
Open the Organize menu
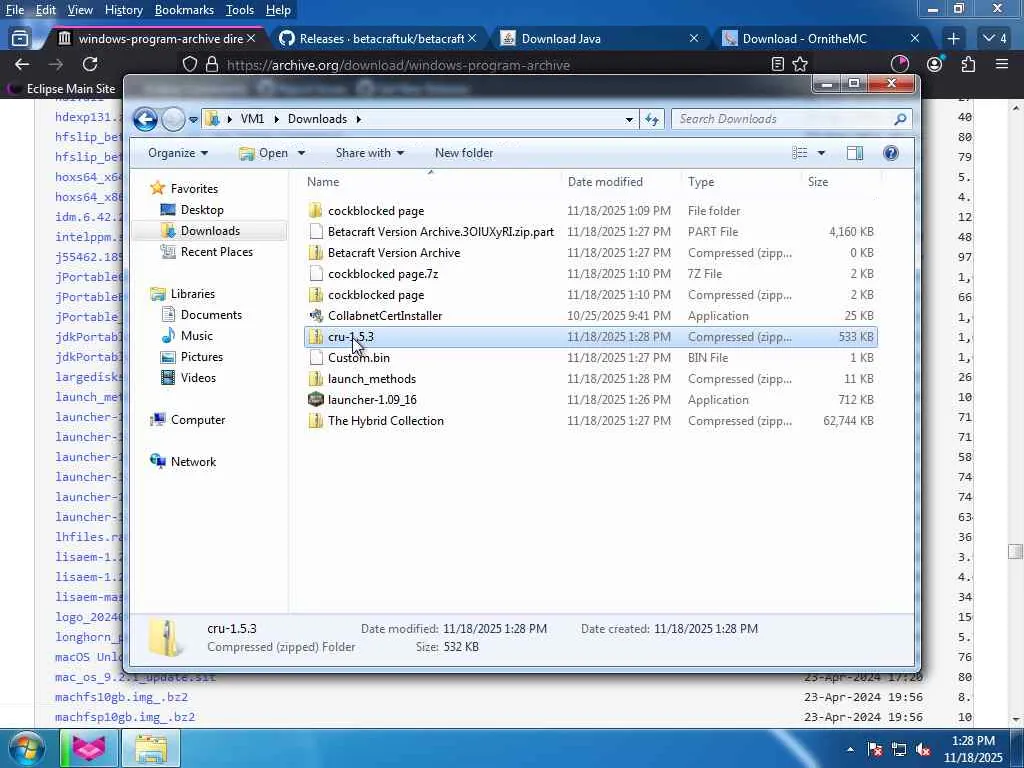tap(178, 153)
